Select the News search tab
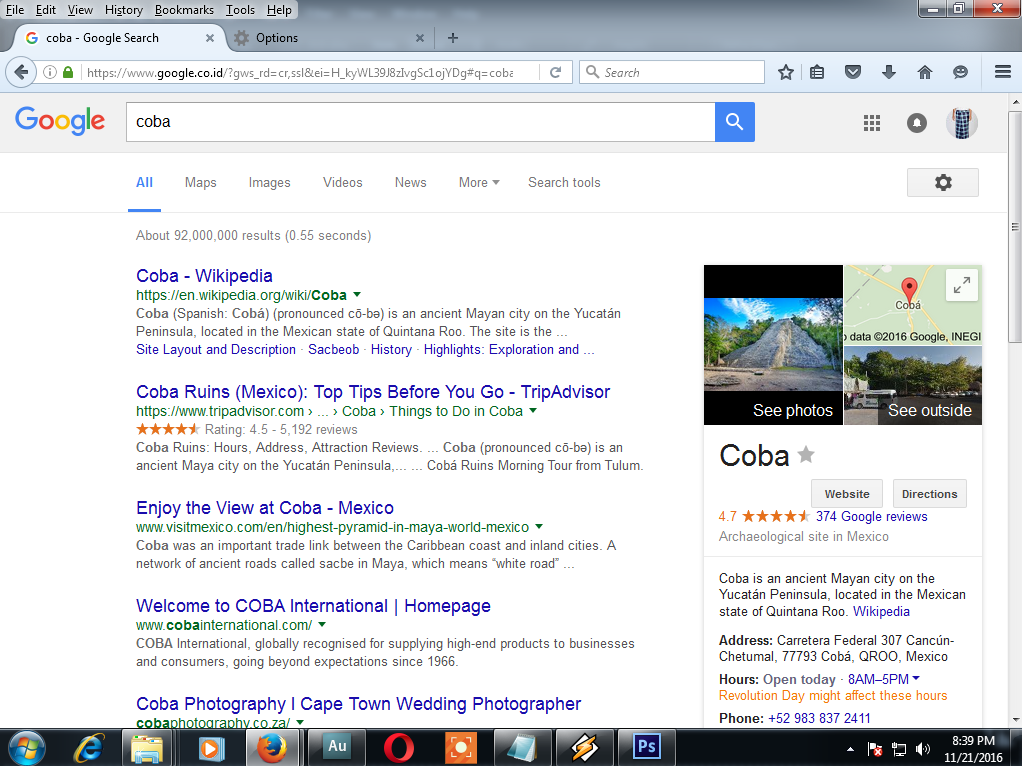This screenshot has width=1022, height=766. click(x=410, y=183)
